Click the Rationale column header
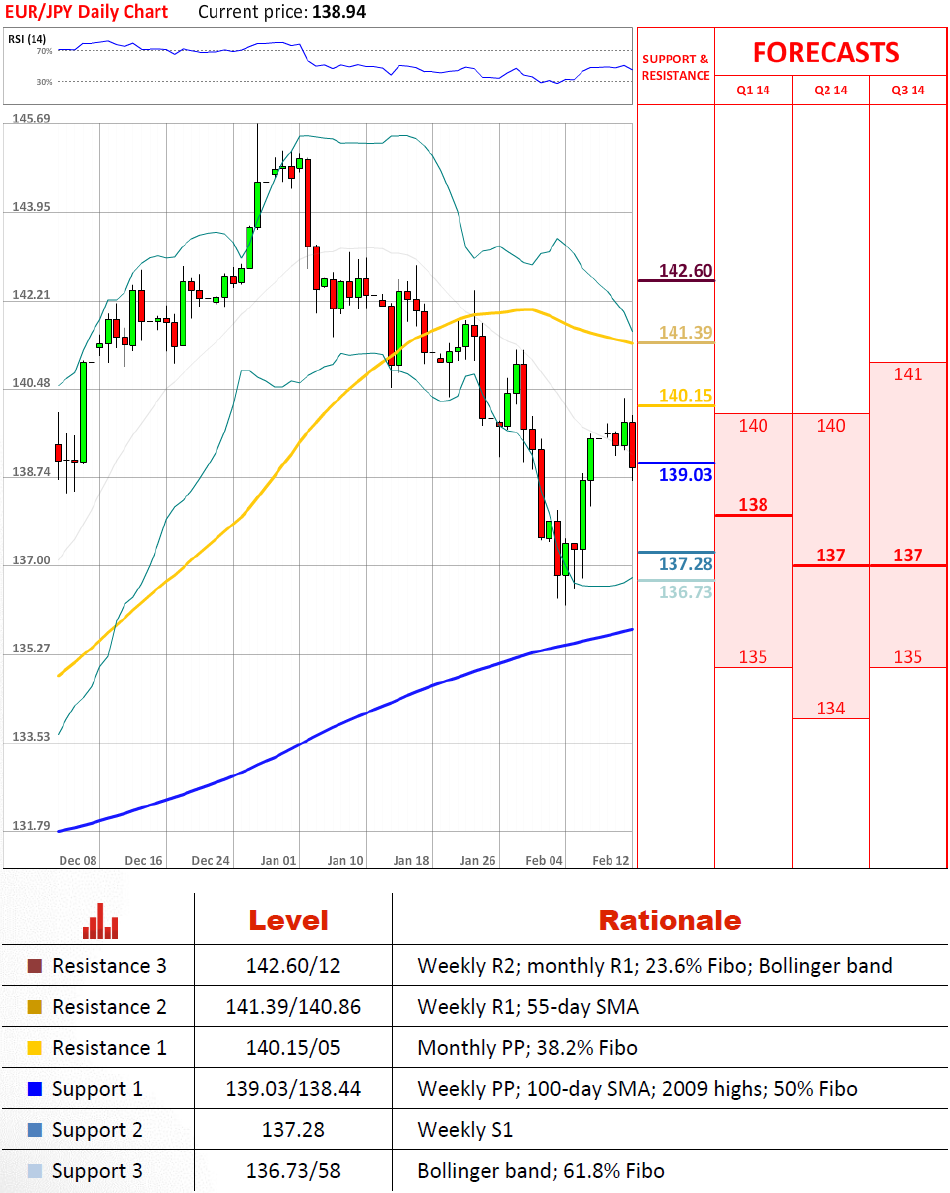 [x=670, y=920]
